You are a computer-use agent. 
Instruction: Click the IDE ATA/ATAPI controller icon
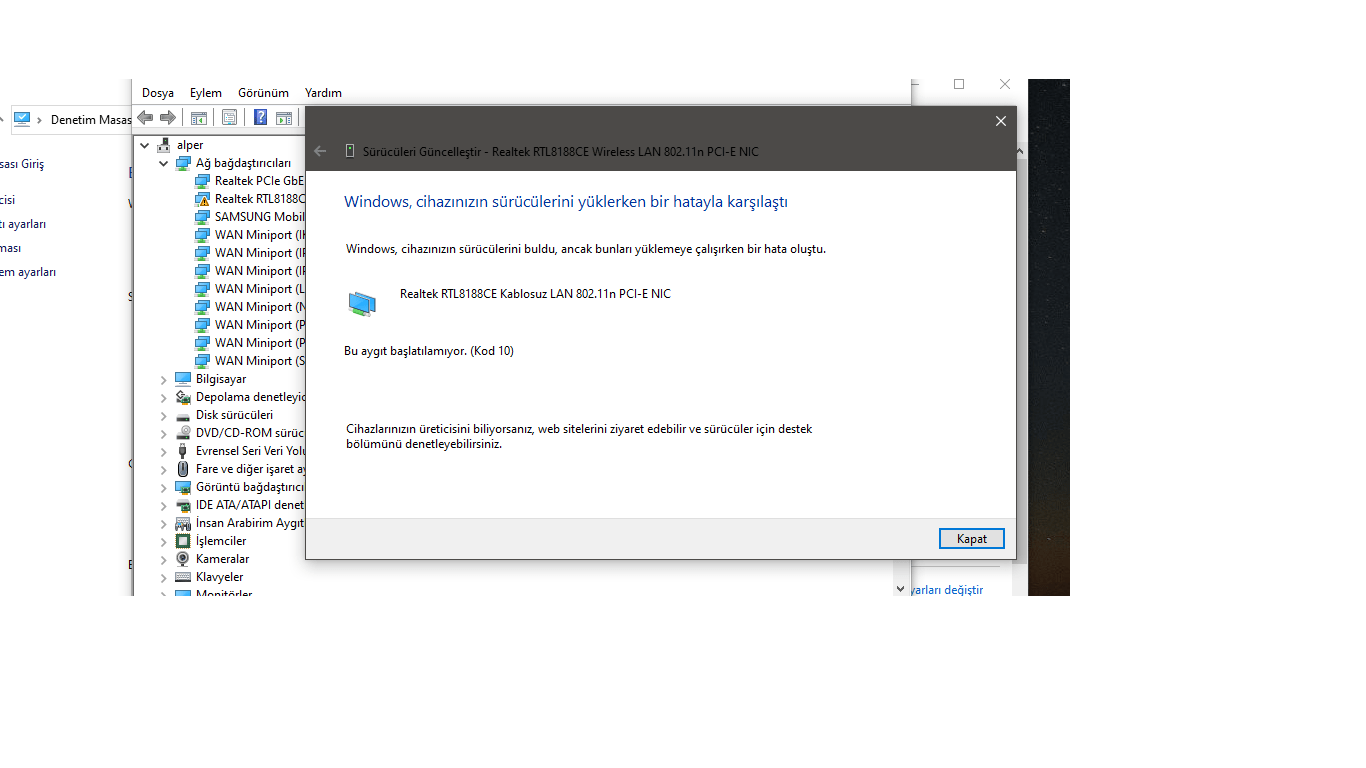(183, 505)
